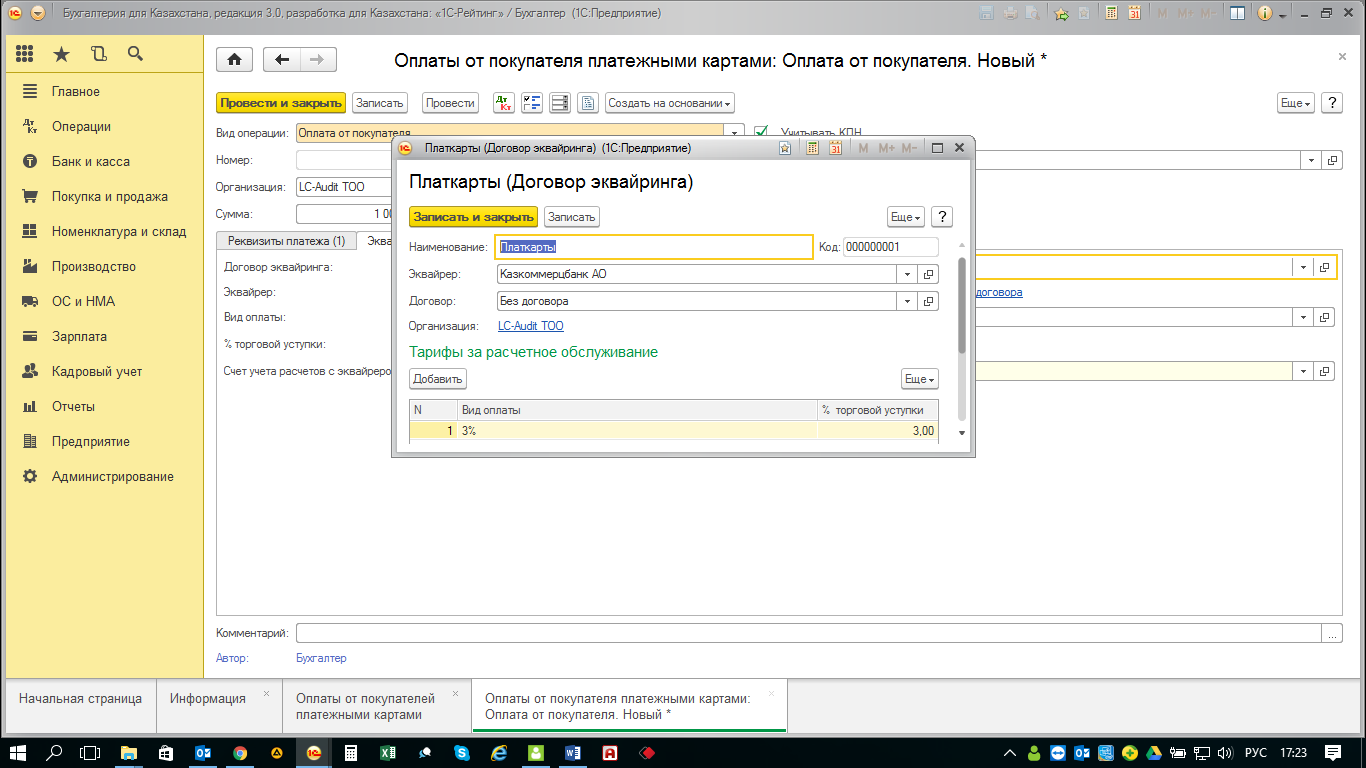This screenshot has width=1366, height=768.
Task: Go to the home page button
Action: pos(235,60)
